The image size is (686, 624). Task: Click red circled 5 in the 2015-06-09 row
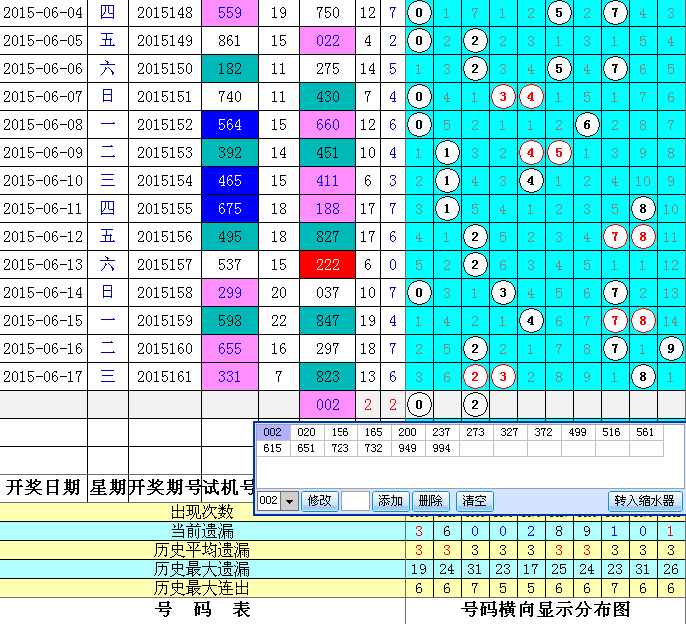click(559, 153)
